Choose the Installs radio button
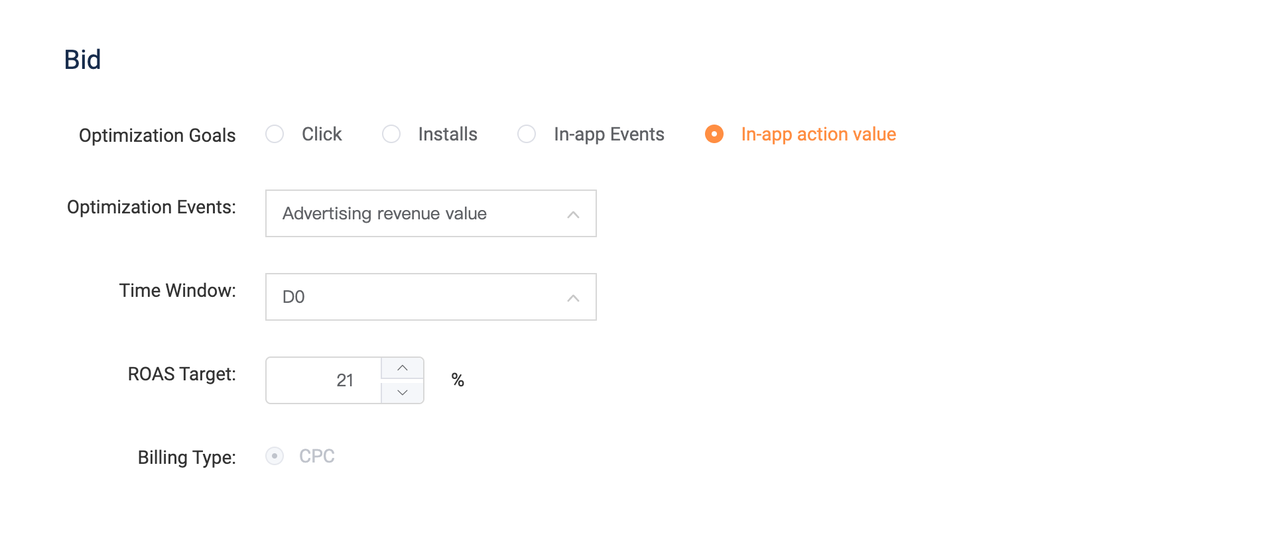The height and width of the screenshot is (546, 1280). [x=391, y=134]
